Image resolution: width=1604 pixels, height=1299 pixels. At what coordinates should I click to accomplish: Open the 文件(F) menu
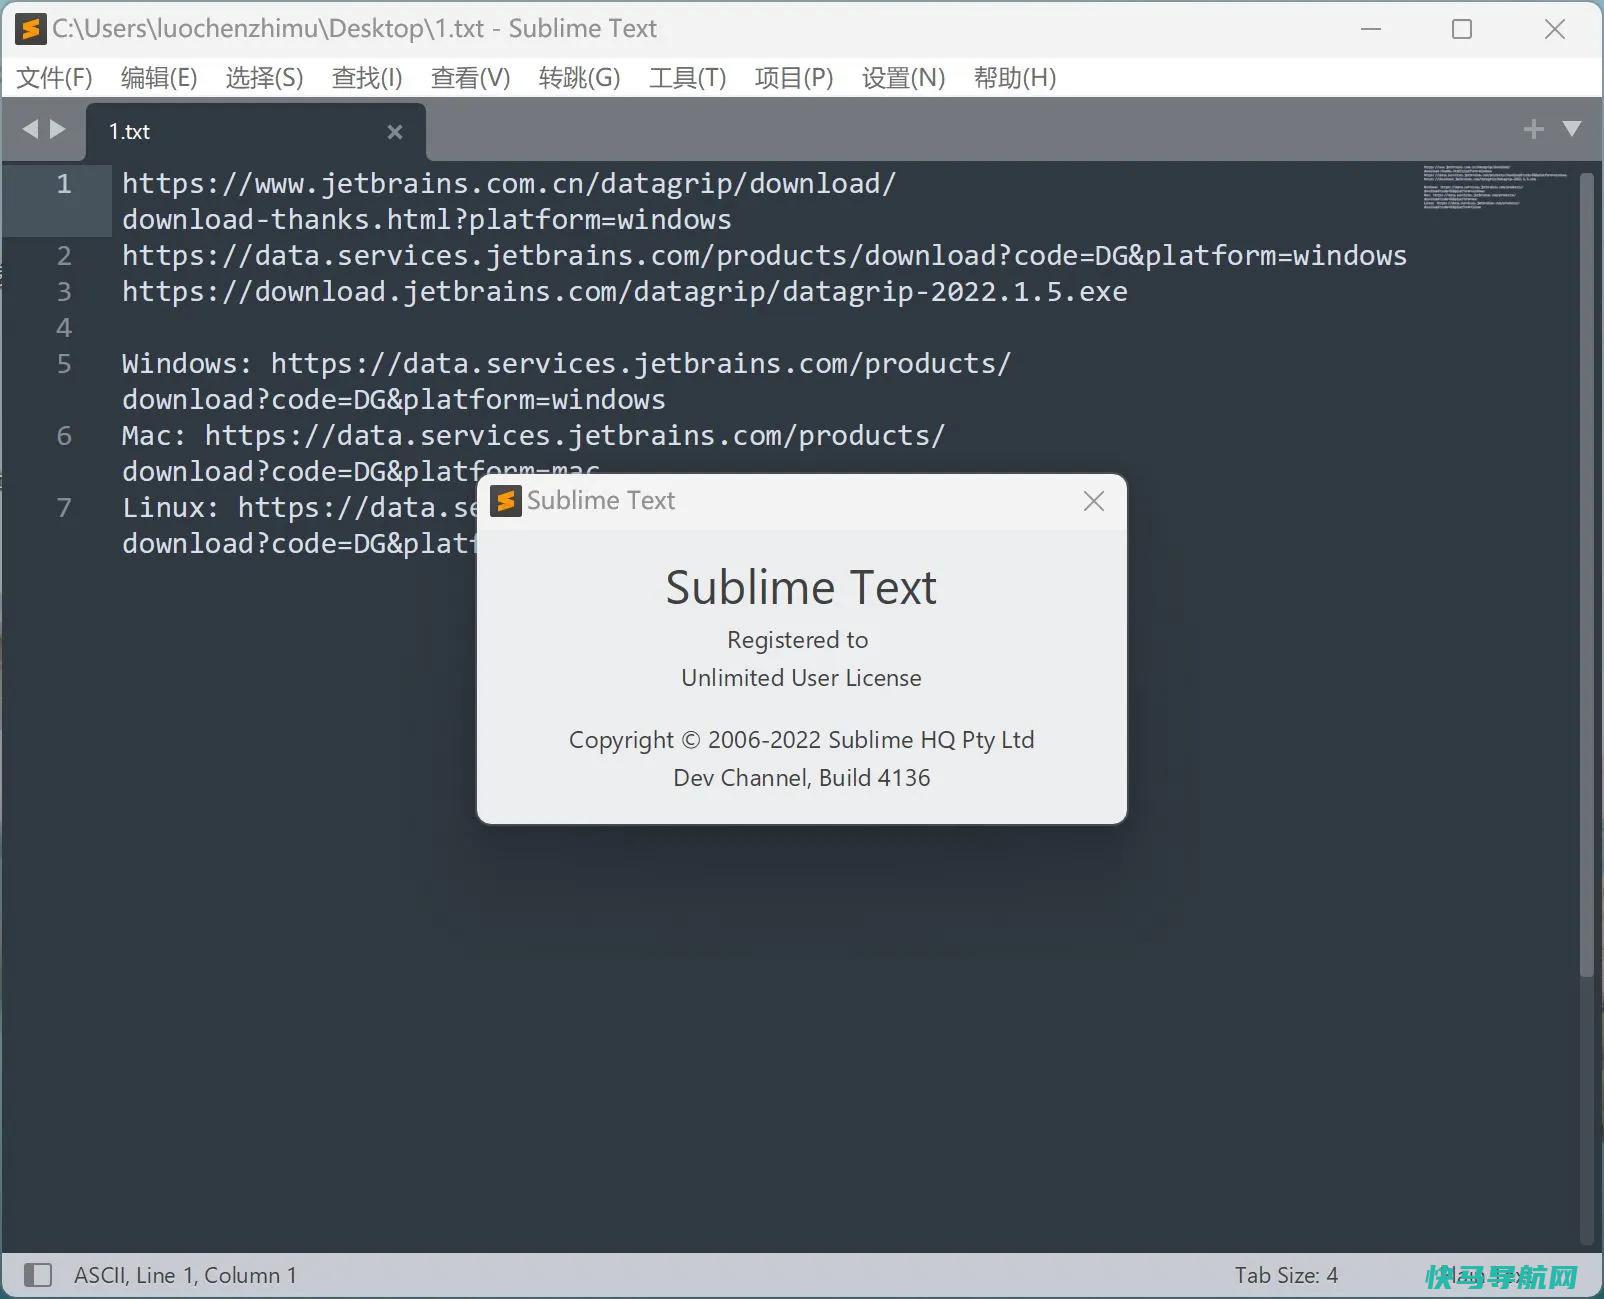point(55,78)
